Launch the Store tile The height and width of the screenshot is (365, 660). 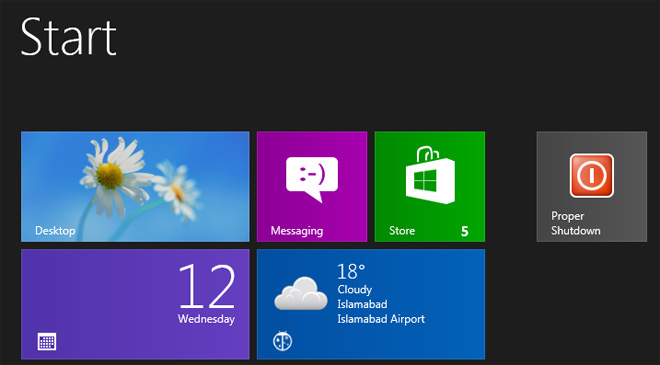(430, 186)
